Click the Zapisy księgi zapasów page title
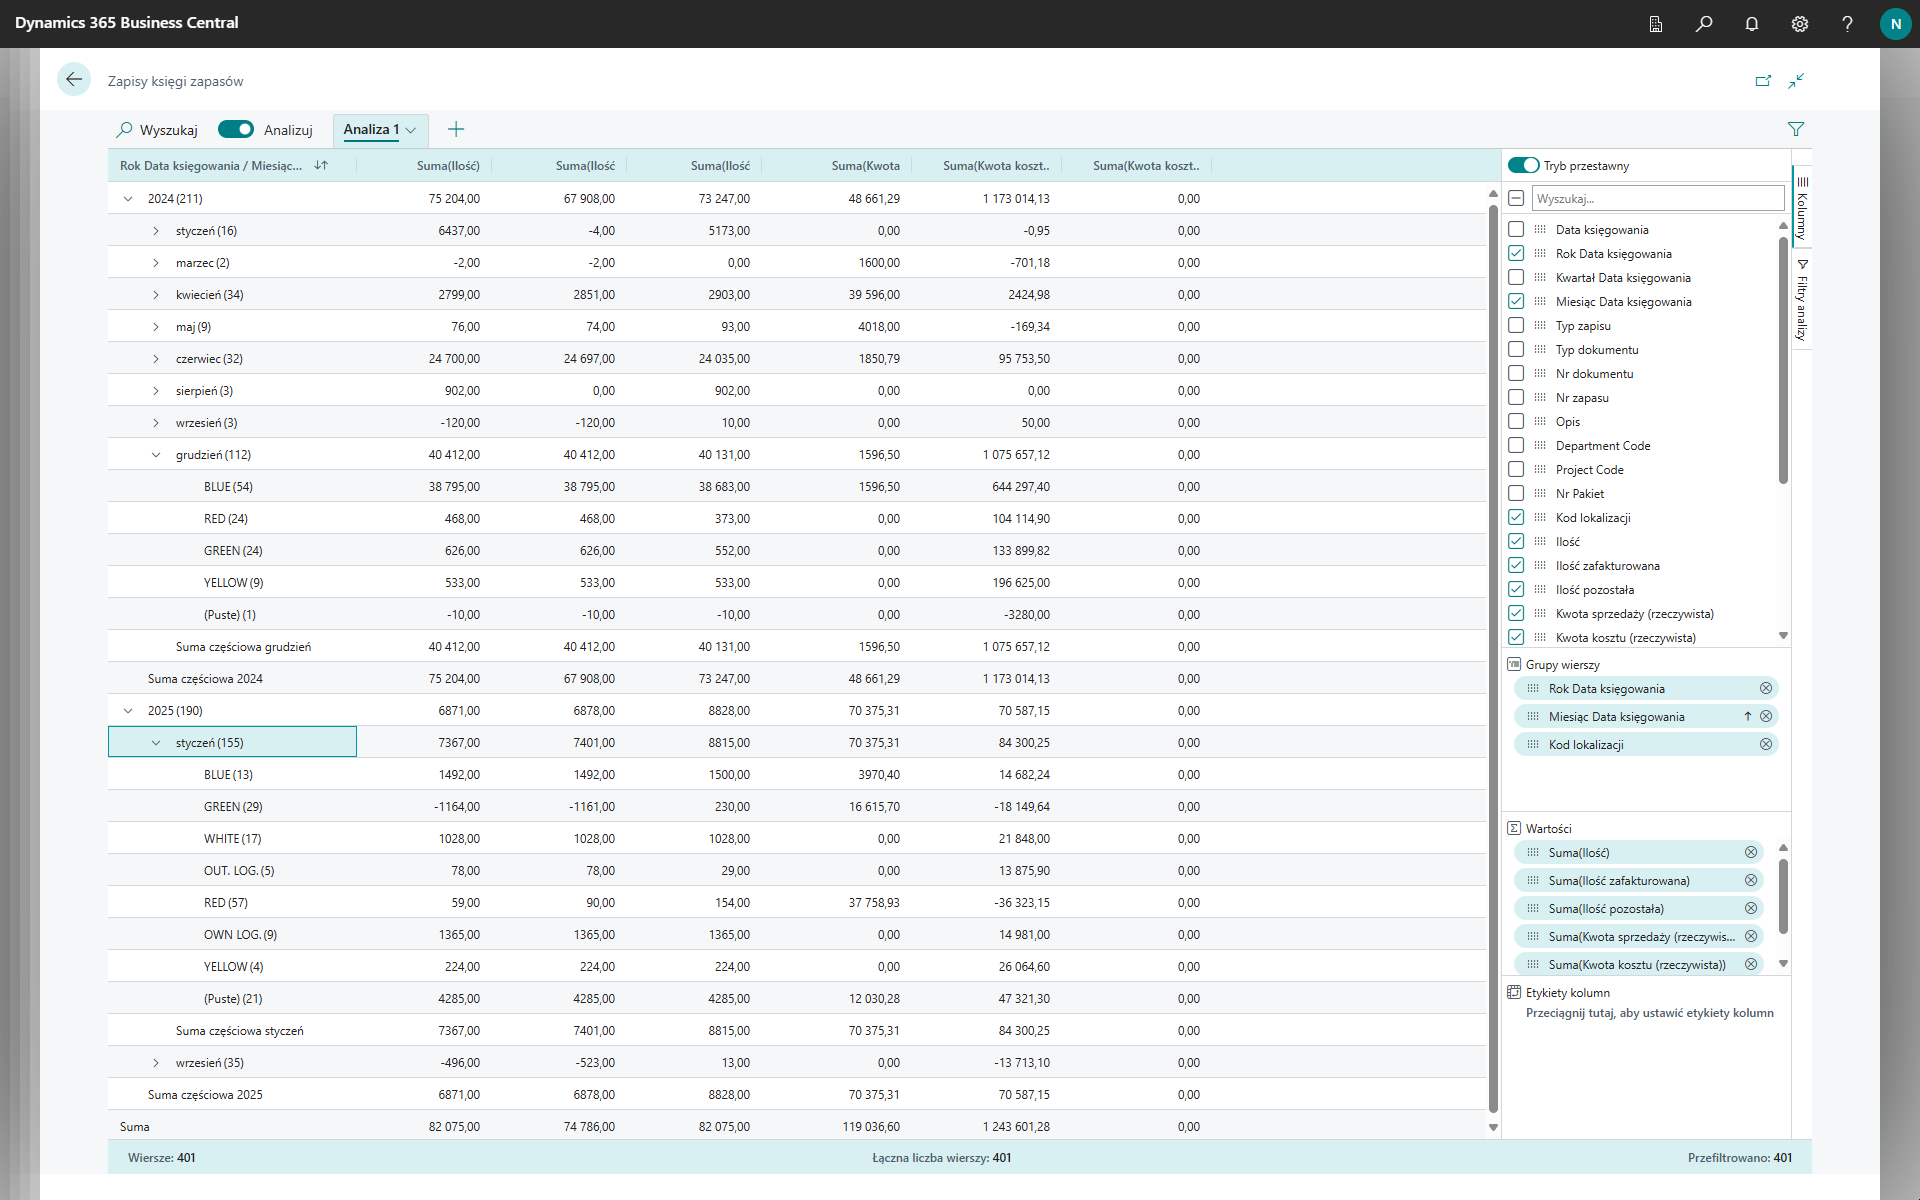This screenshot has height=1200, width=1920. click(175, 81)
